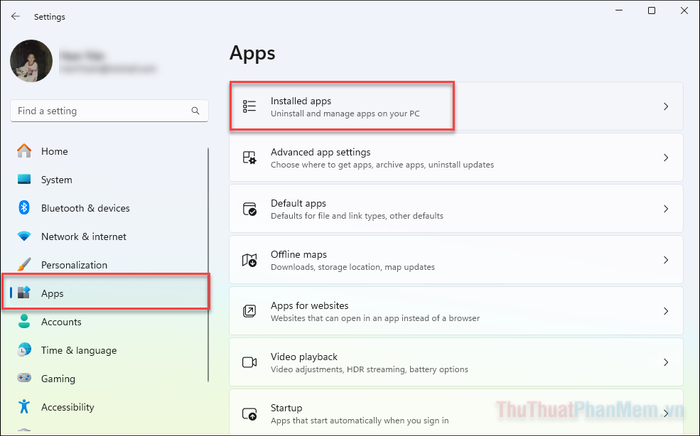Open Advanced app settings
The image size is (700, 436).
tap(456, 158)
